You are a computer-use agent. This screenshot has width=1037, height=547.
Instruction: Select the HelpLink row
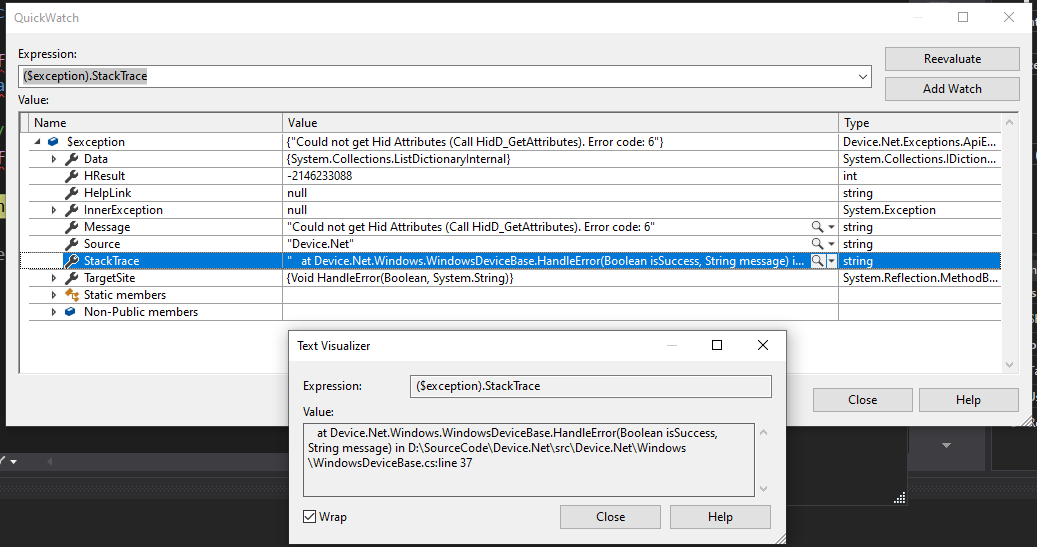(x=515, y=193)
